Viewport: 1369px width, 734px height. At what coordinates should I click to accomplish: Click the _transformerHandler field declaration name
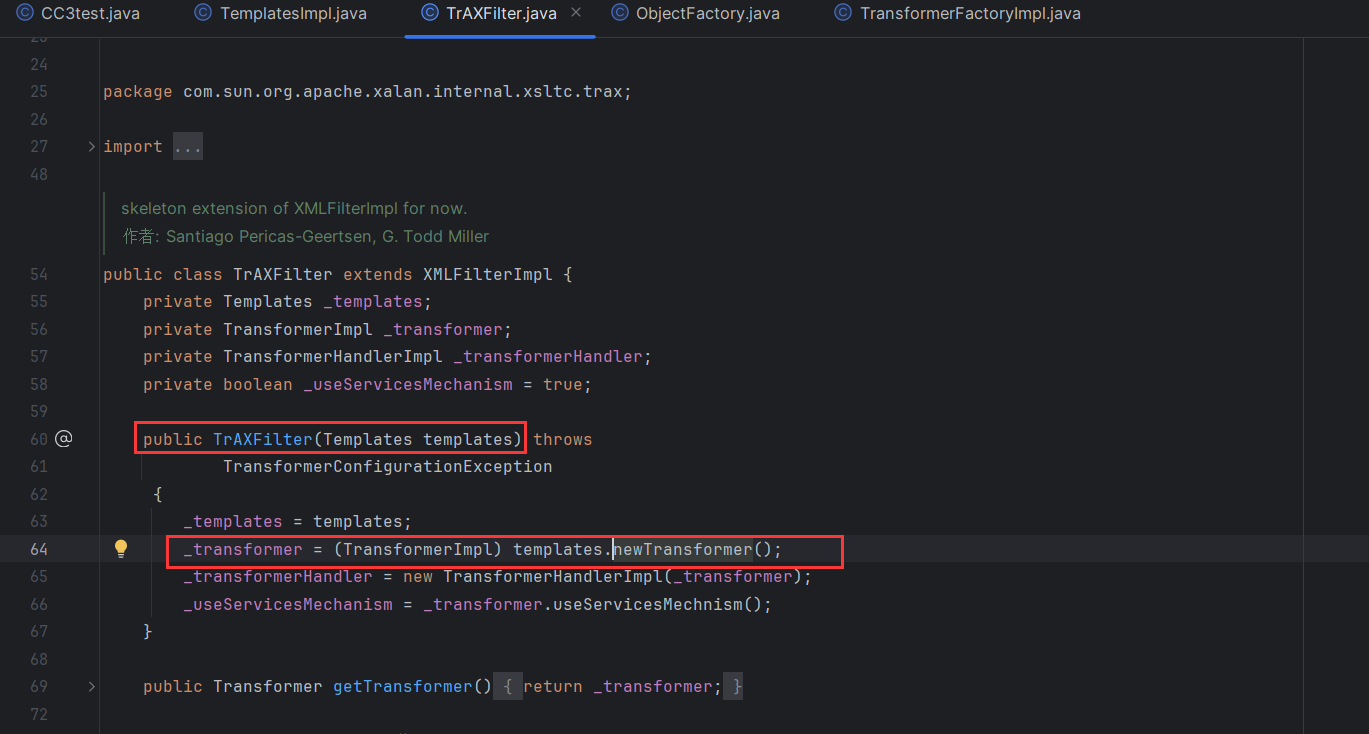[x=547, y=357]
